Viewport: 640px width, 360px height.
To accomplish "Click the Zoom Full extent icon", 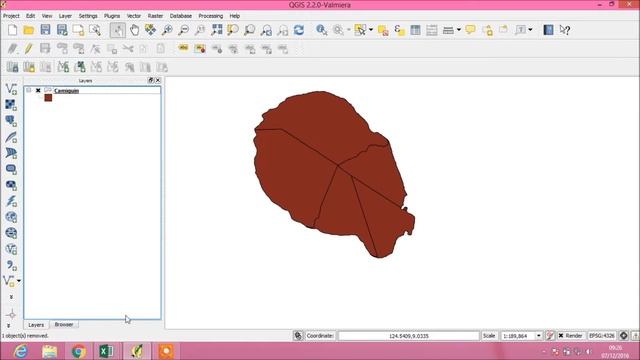I will [x=217, y=30].
